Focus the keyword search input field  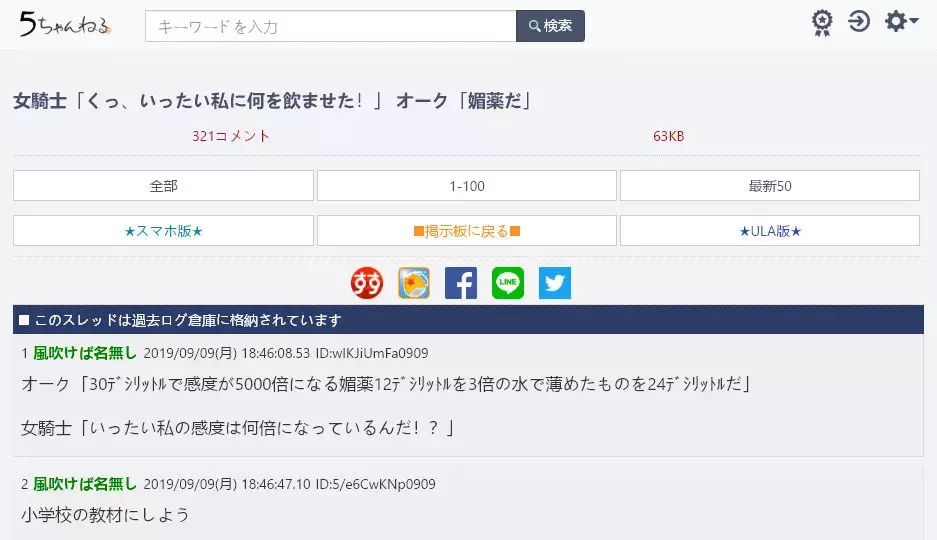click(330, 26)
